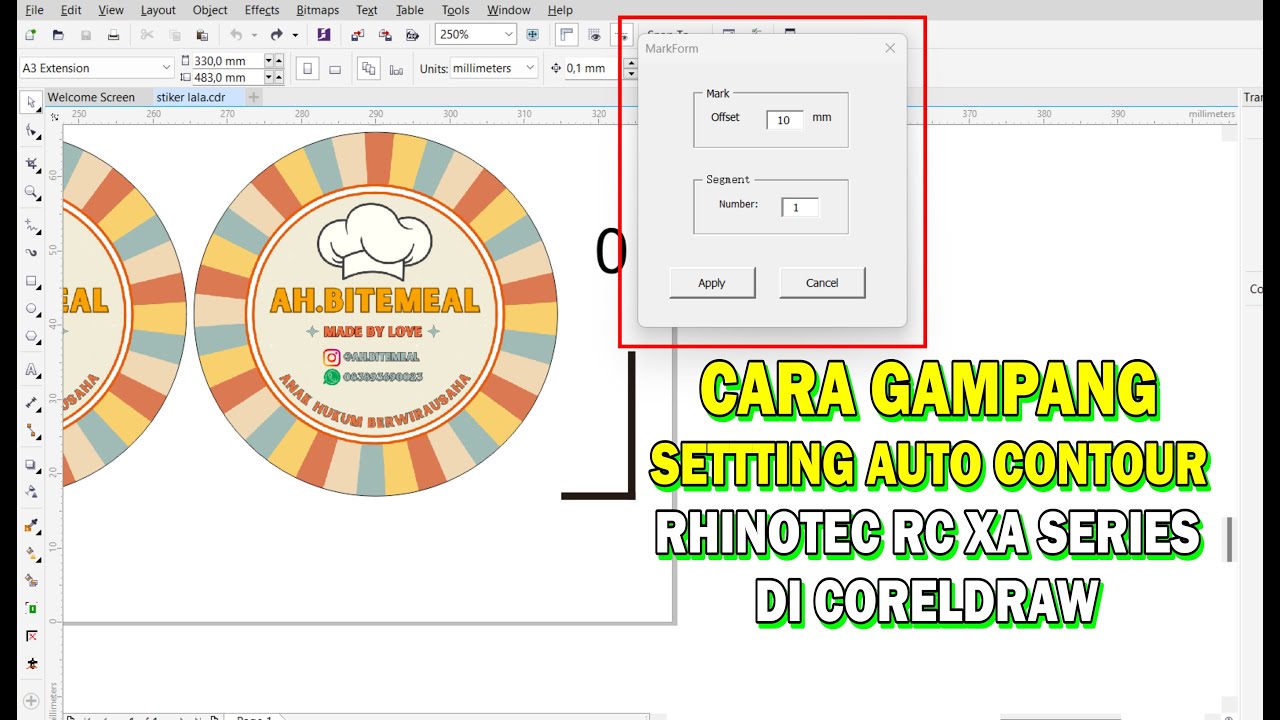Image resolution: width=1280 pixels, height=720 pixels.
Task: Open the zoom level 250% dropdown
Action: pos(508,35)
